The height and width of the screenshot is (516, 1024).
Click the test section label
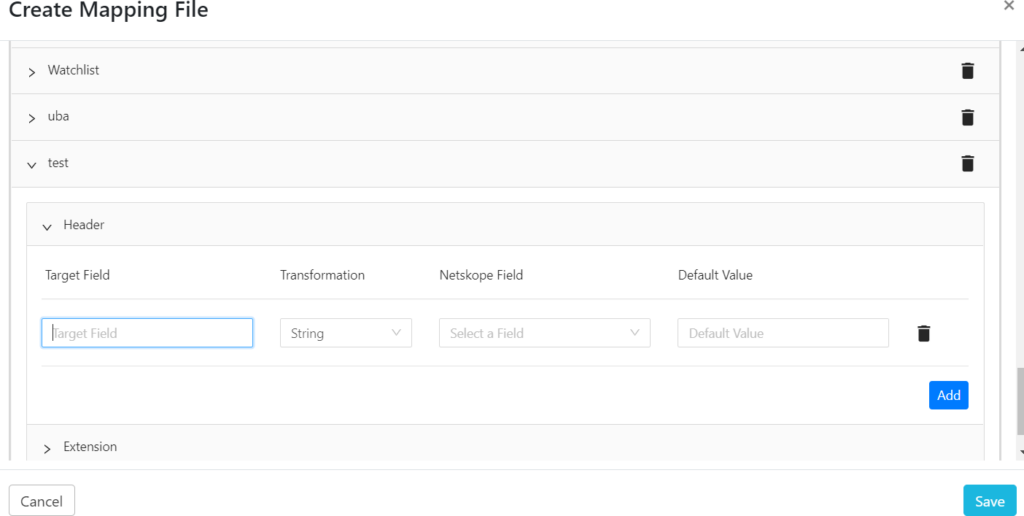pyautogui.click(x=58, y=163)
